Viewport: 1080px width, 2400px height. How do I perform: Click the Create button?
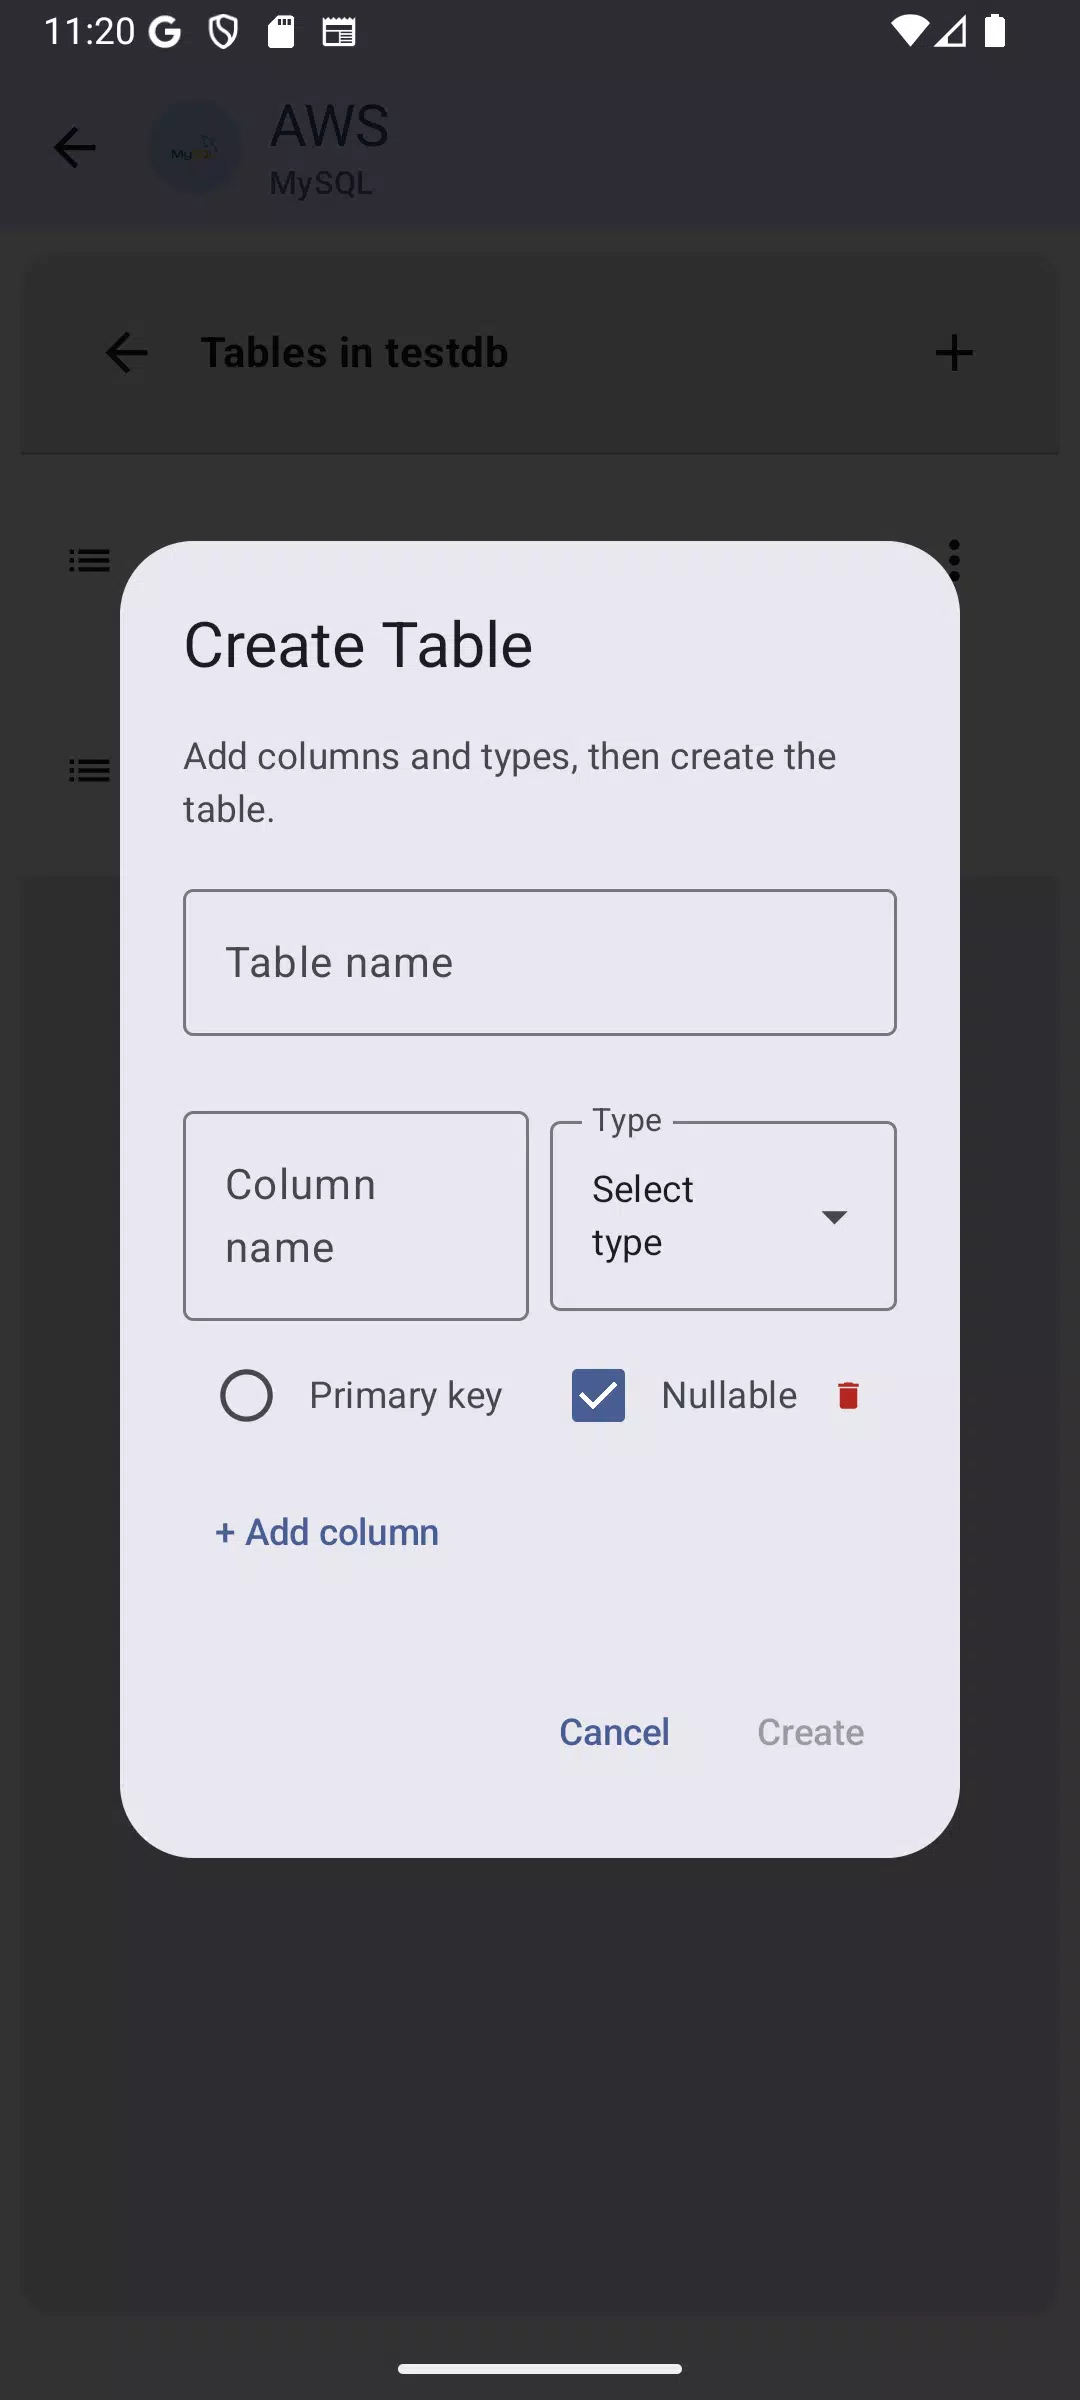pyautogui.click(x=810, y=1732)
